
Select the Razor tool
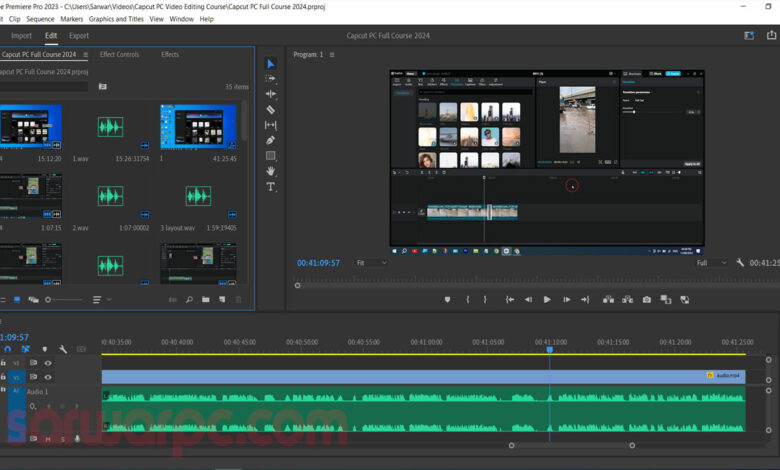[x=271, y=109]
